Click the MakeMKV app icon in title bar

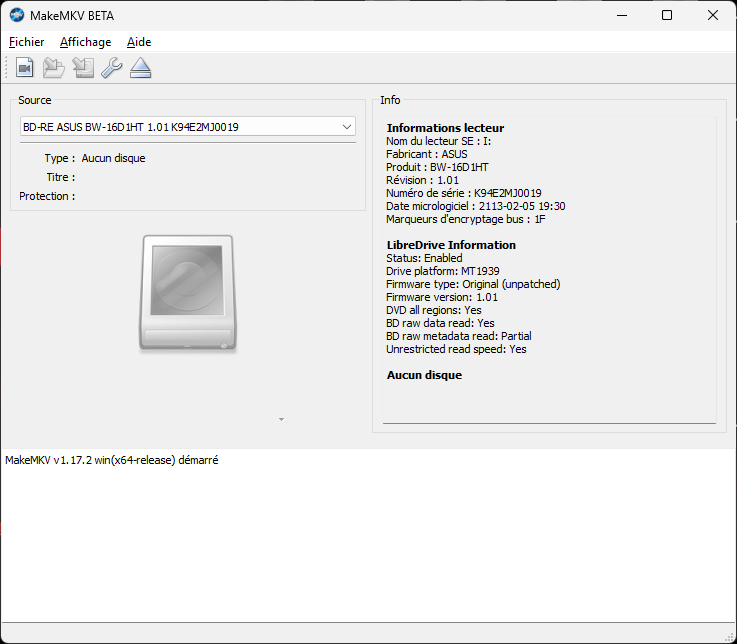[x=16, y=15]
